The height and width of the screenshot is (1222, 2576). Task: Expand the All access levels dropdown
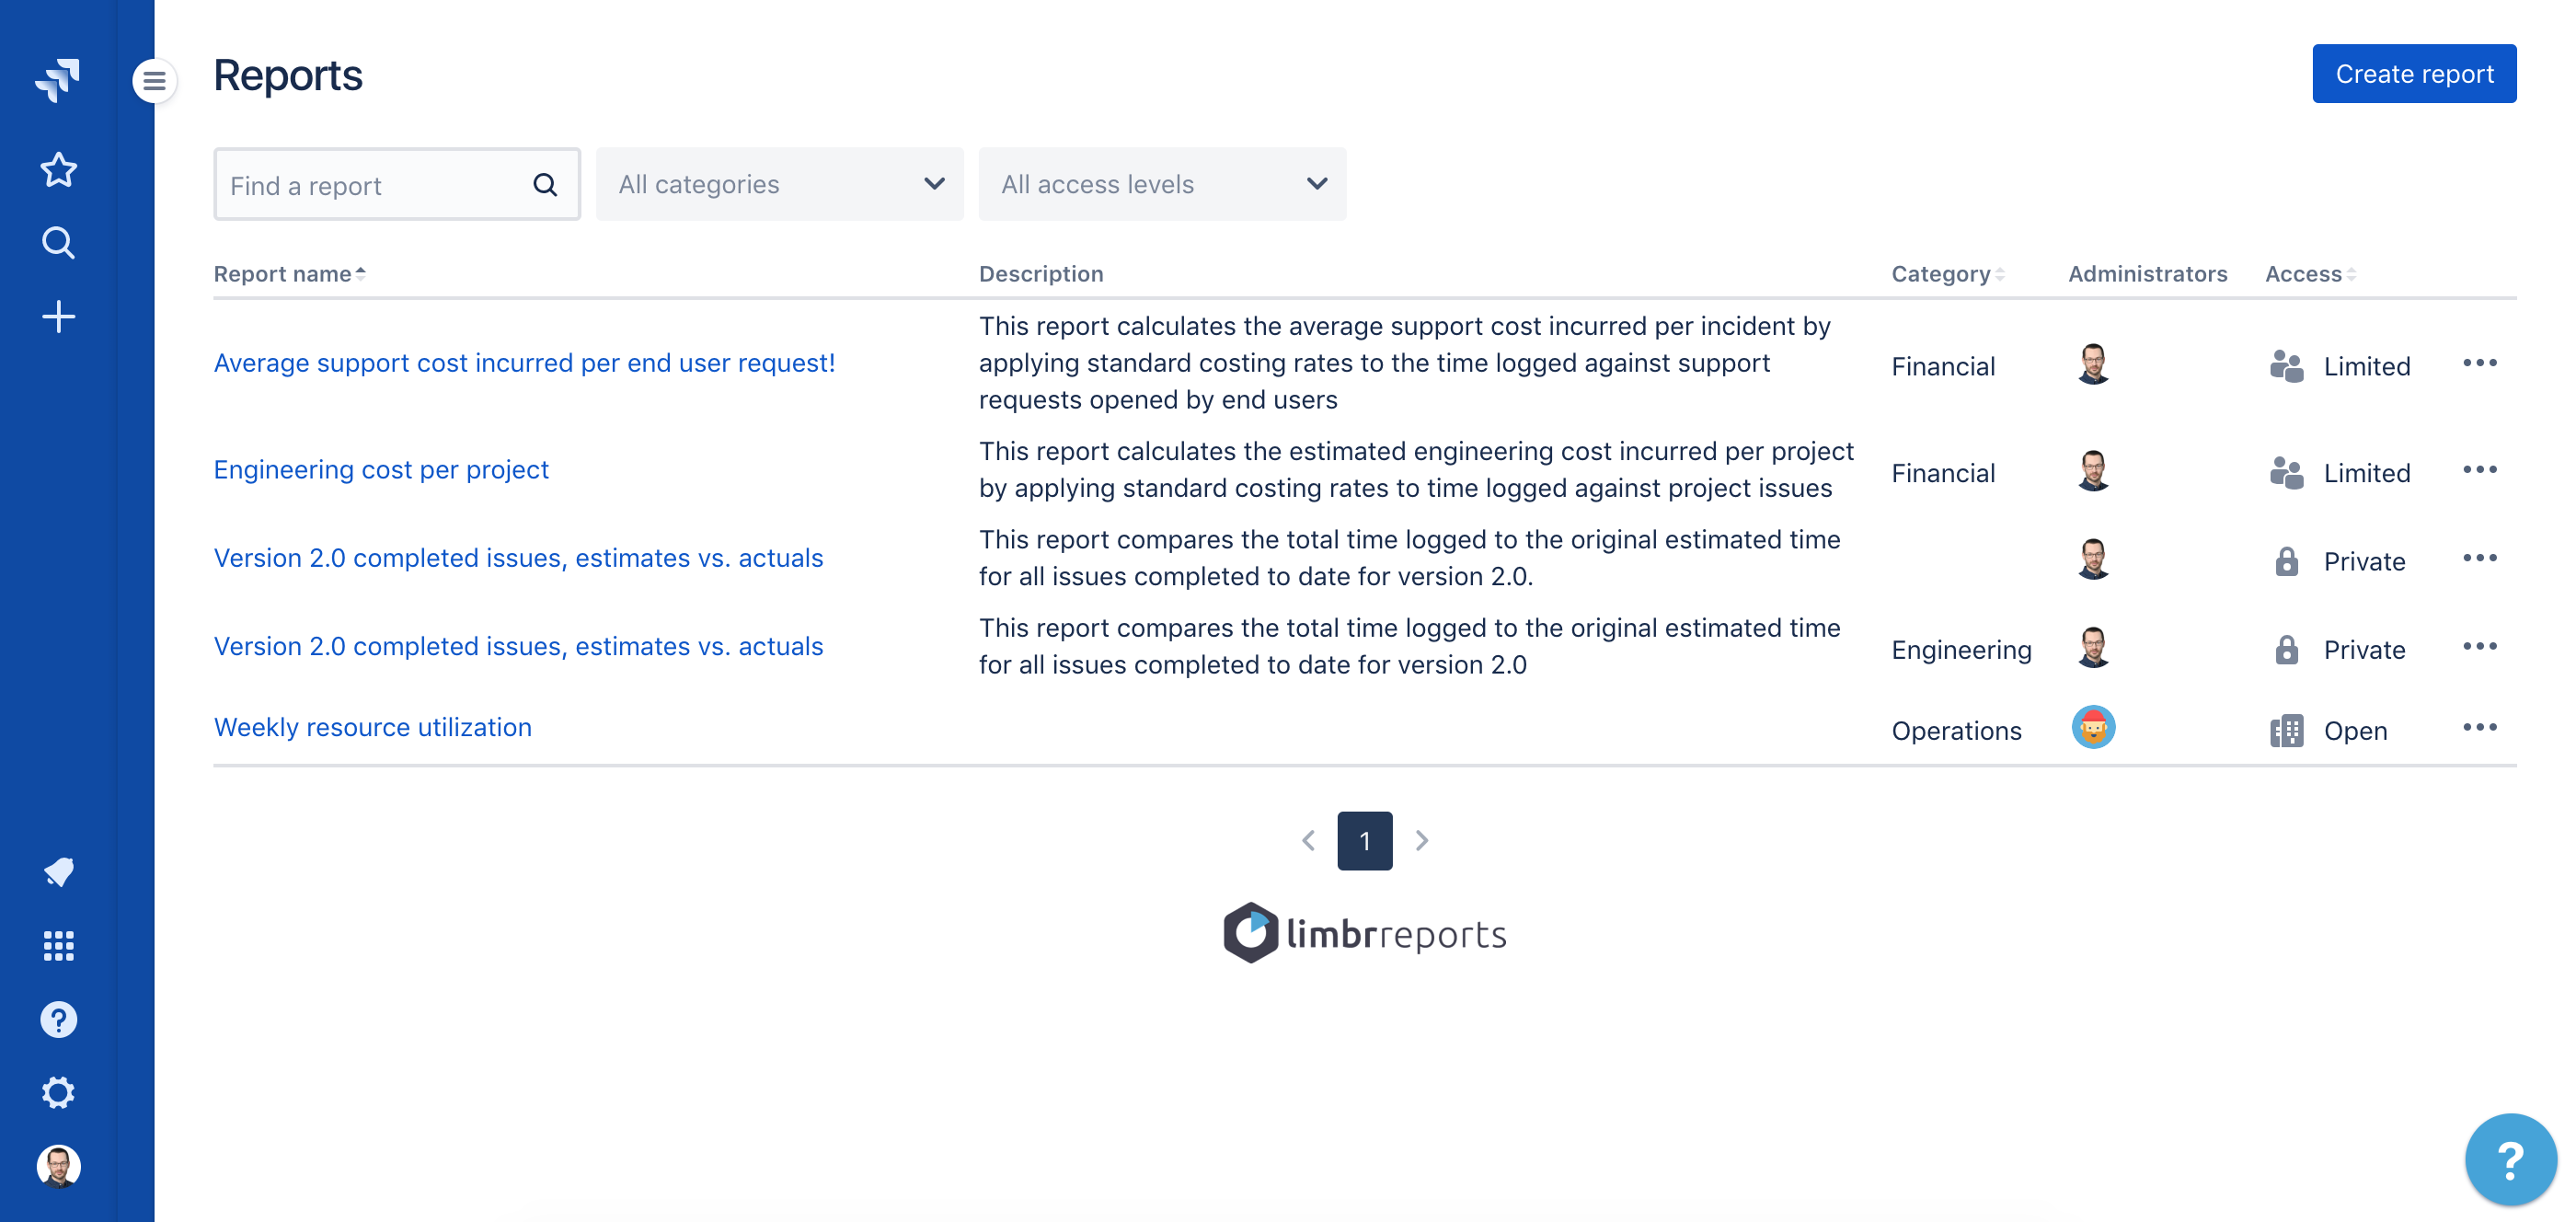point(1161,184)
